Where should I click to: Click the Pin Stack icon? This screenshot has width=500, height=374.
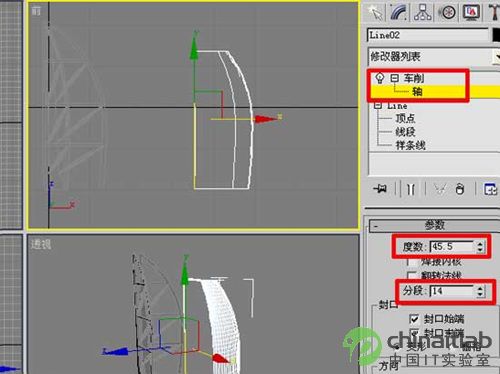tap(380, 189)
